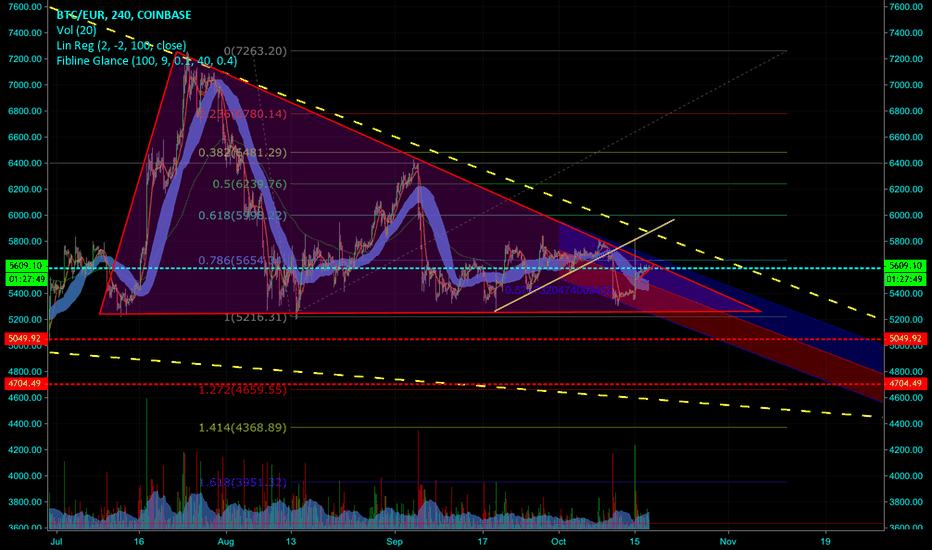The width and height of the screenshot is (932, 550).
Task: Click the BTC/EUR, 240, COINBASE chart title
Action: click(x=124, y=15)
